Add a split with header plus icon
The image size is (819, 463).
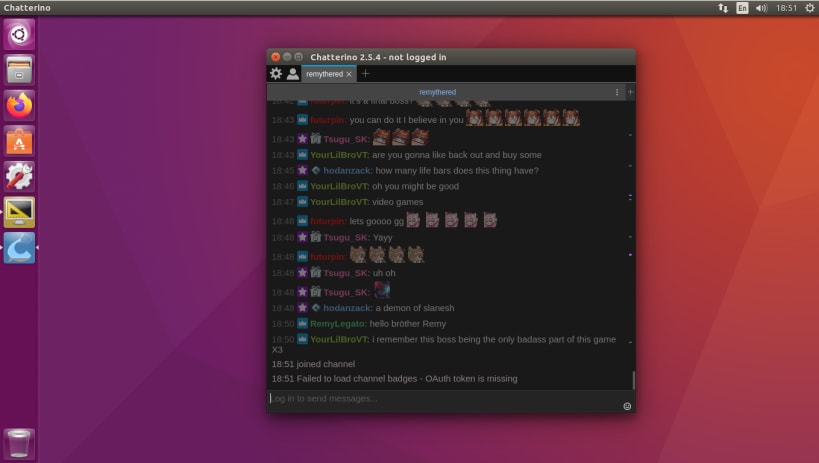[630, 92]
